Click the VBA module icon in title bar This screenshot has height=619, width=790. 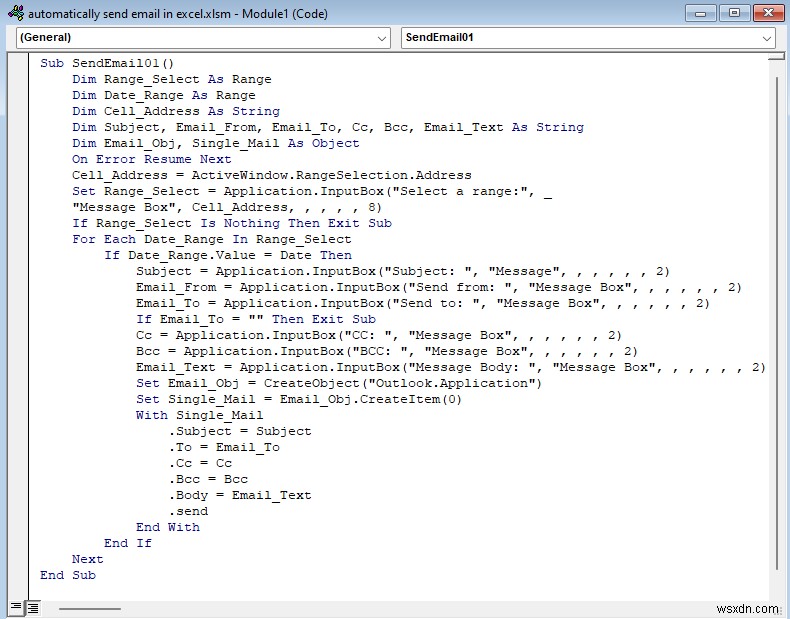pyautogui.click(x=16, y=14)
